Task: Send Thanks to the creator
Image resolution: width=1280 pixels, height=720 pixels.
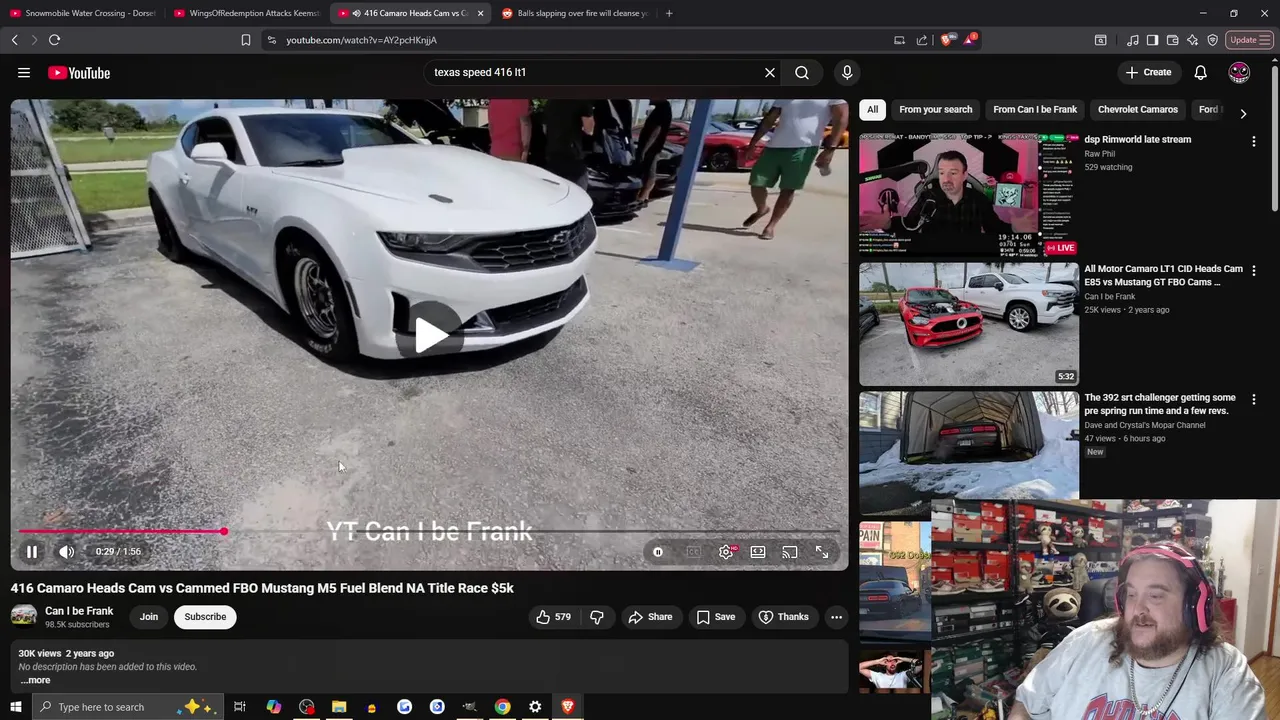Action: (x=784, y=617)
